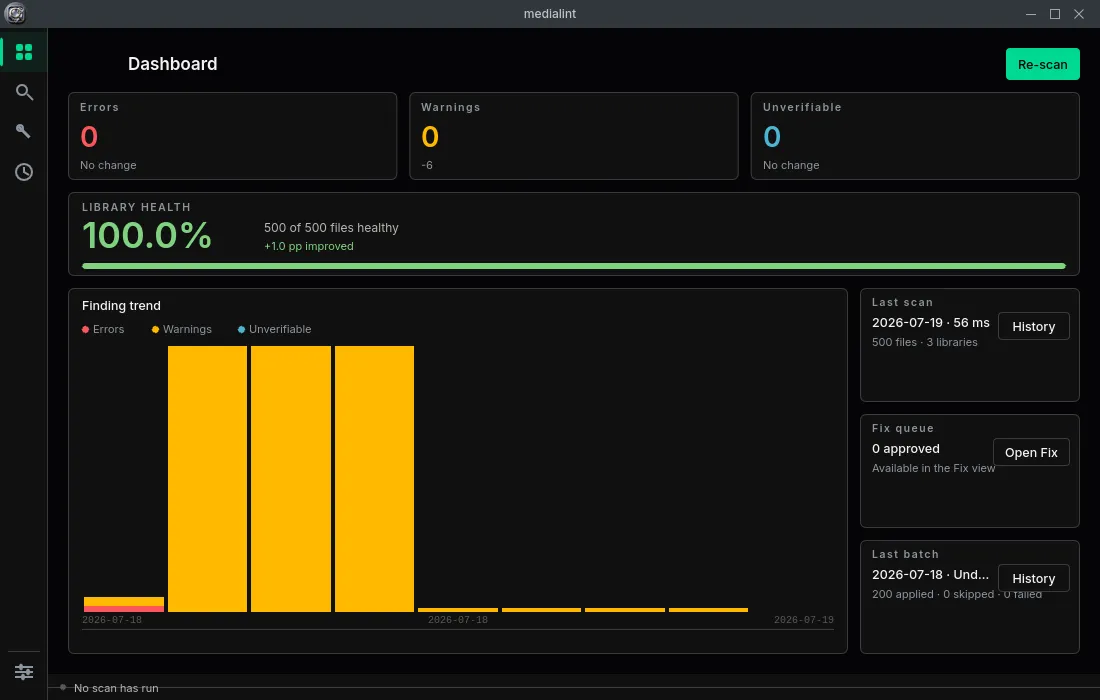
Task: Click the Dashboard page title
Action: coord(173,64)
